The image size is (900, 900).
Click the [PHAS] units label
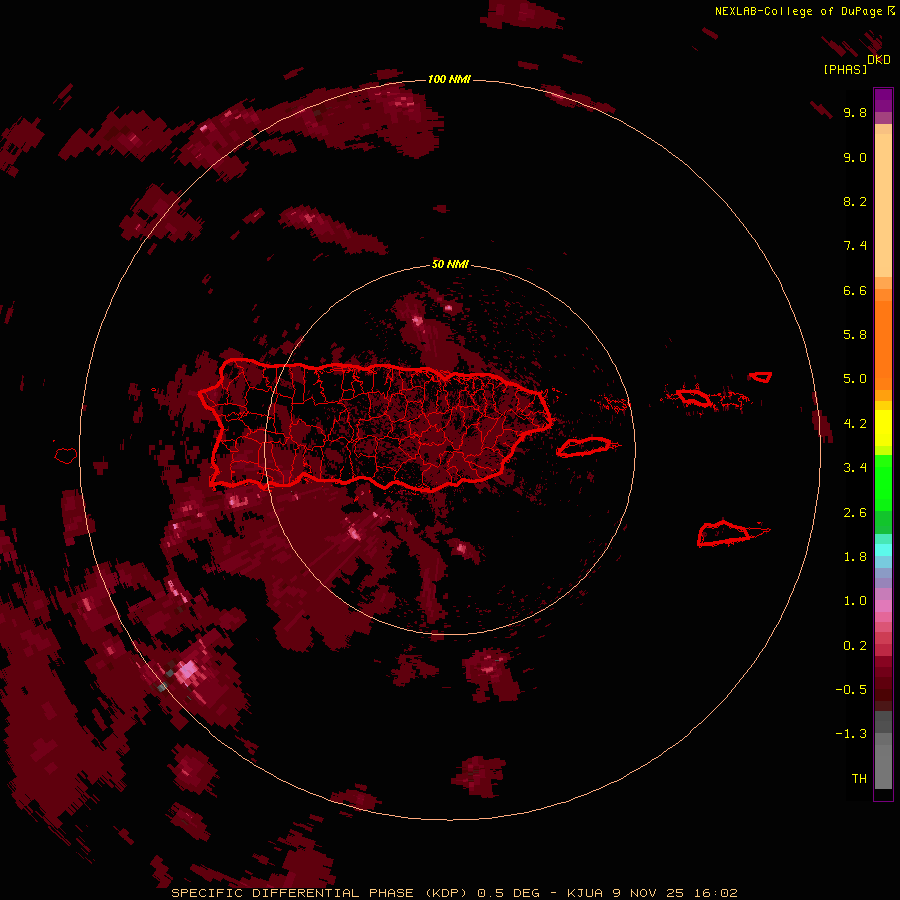point(845,69)
